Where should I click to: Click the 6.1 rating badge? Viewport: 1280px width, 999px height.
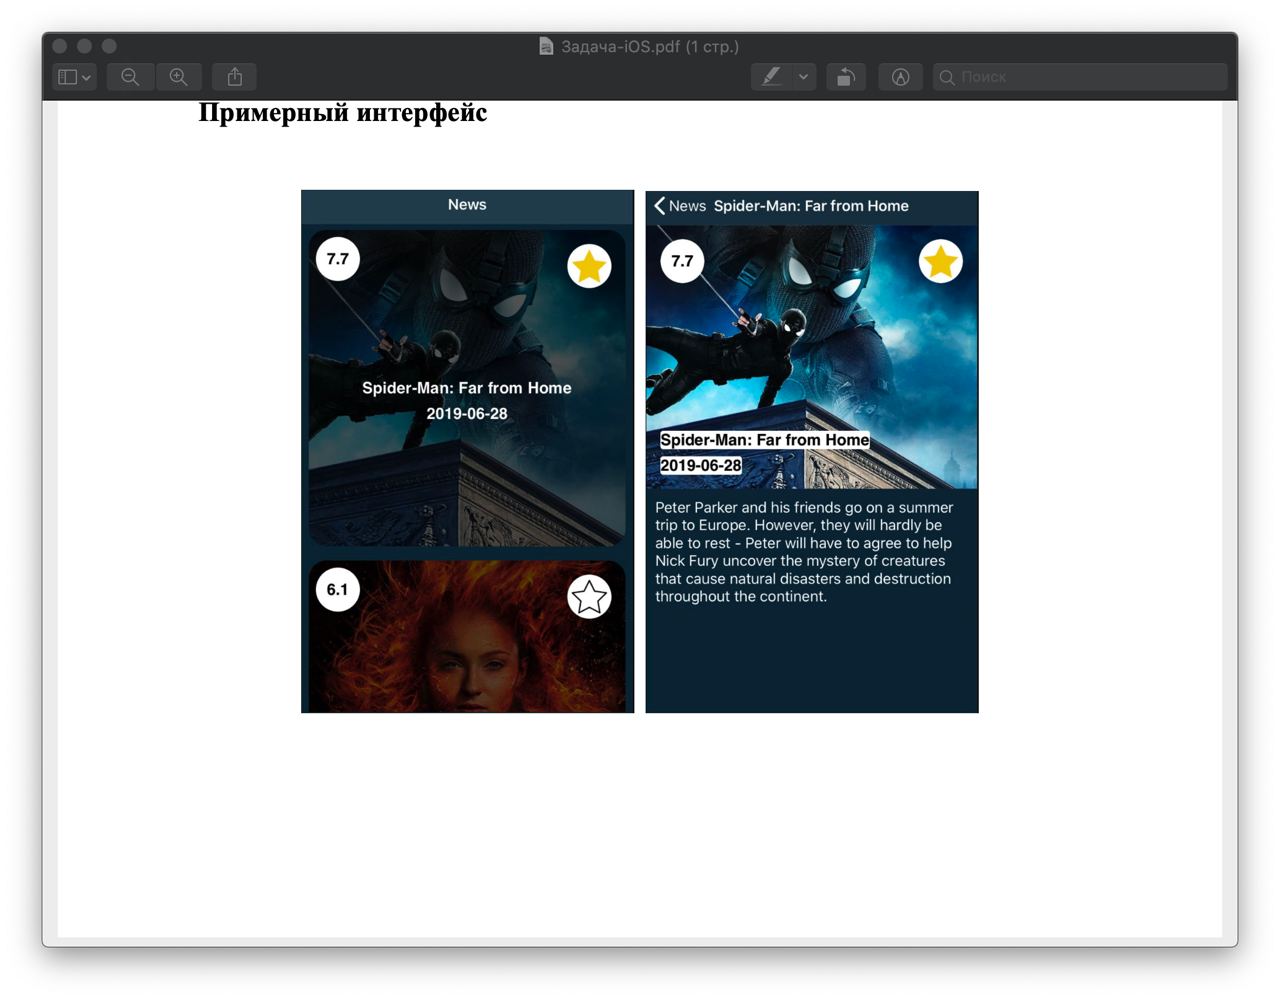tap(338, 590)
